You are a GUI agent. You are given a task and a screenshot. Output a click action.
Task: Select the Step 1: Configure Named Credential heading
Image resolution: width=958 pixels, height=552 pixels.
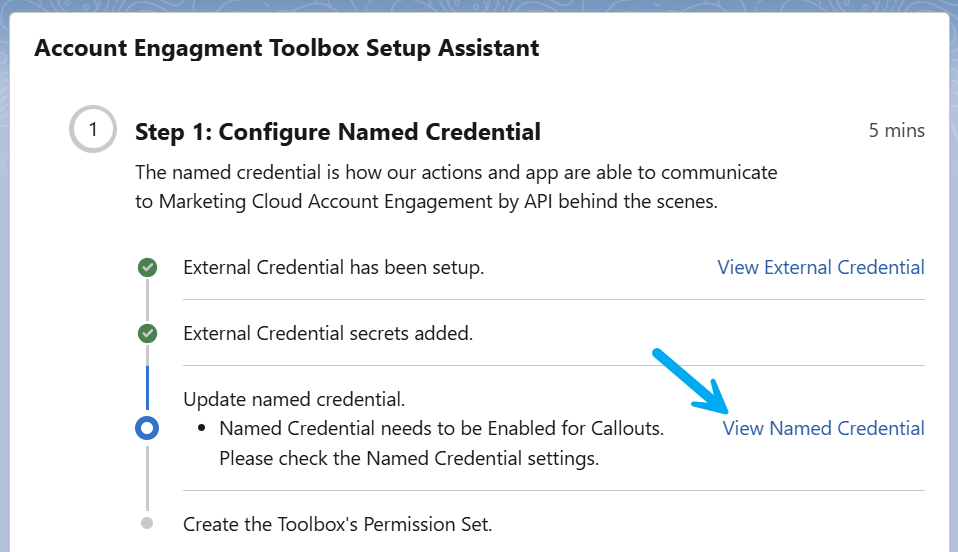338,131
